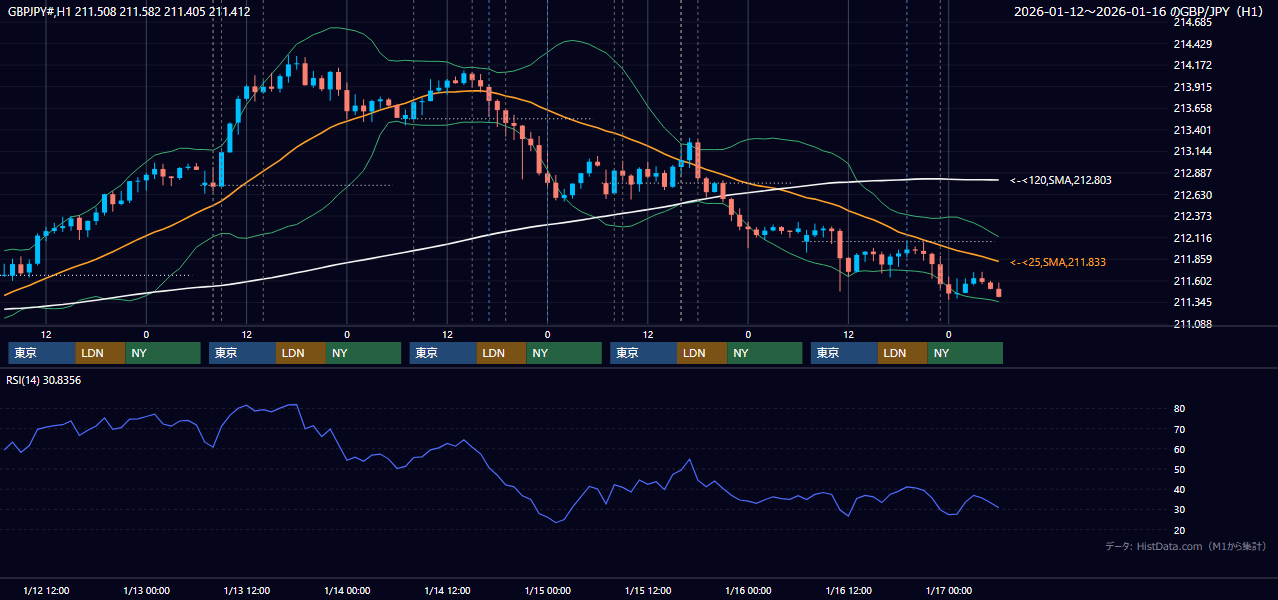Click RSI scale value 40
The height and width of the screenshot is (600, 1278).
click(1180, 490)
